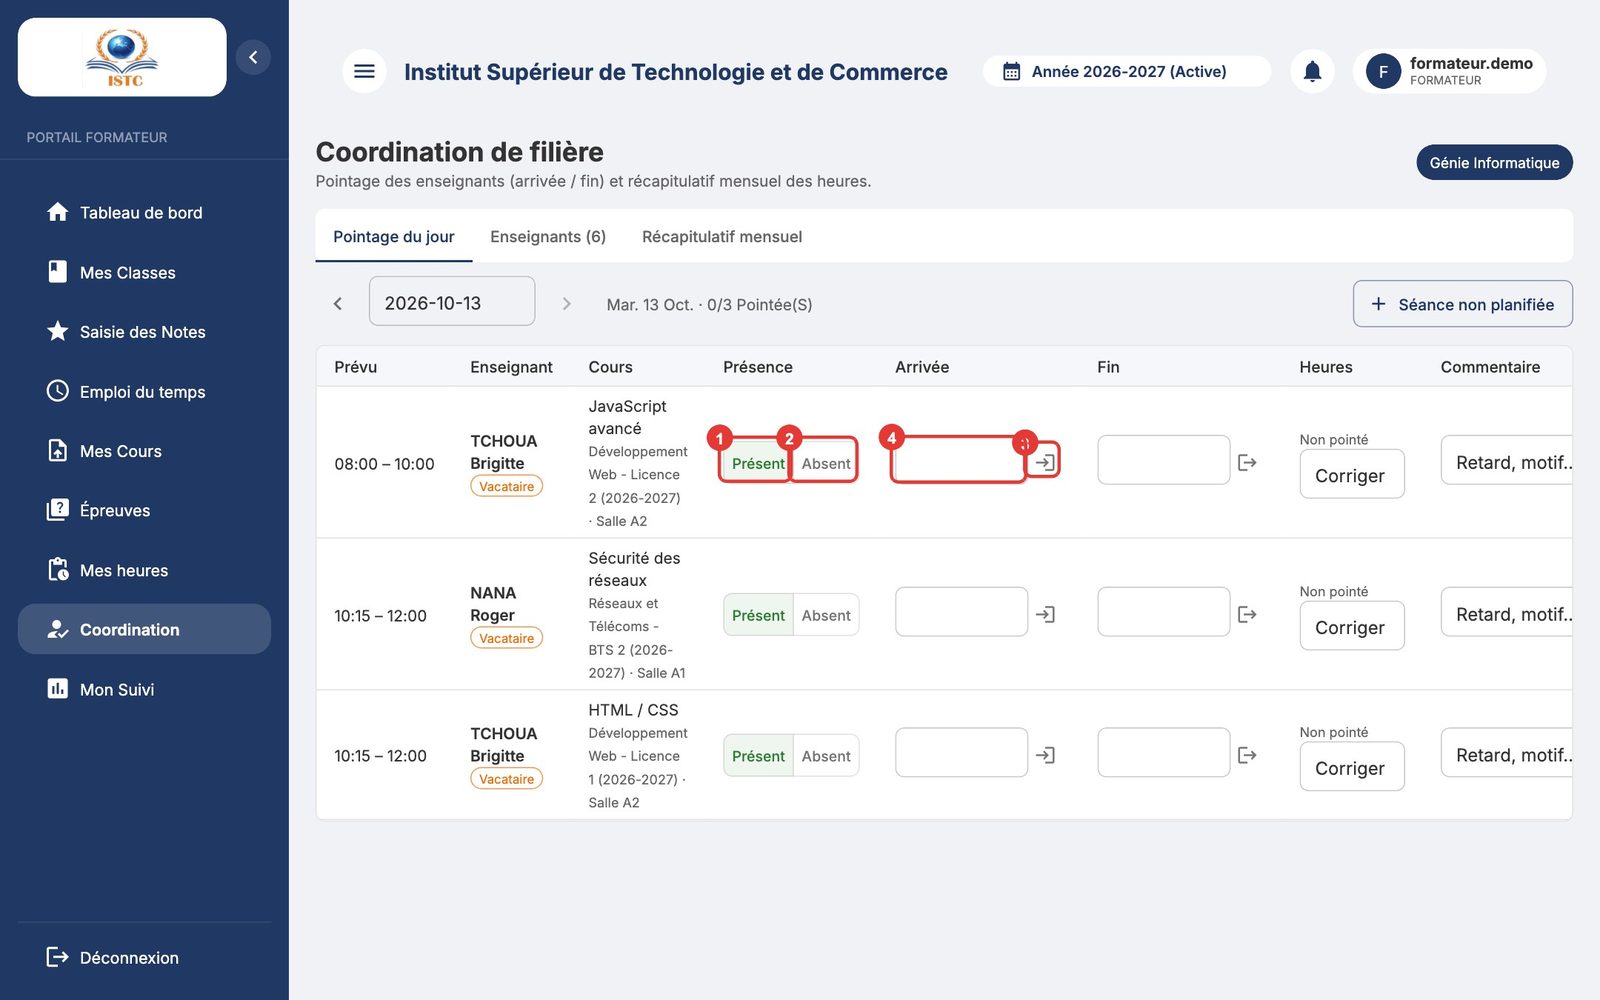Screen dimensions: 1600x1000
Task: Open Emploi du temps
Action: coord(144,391)
